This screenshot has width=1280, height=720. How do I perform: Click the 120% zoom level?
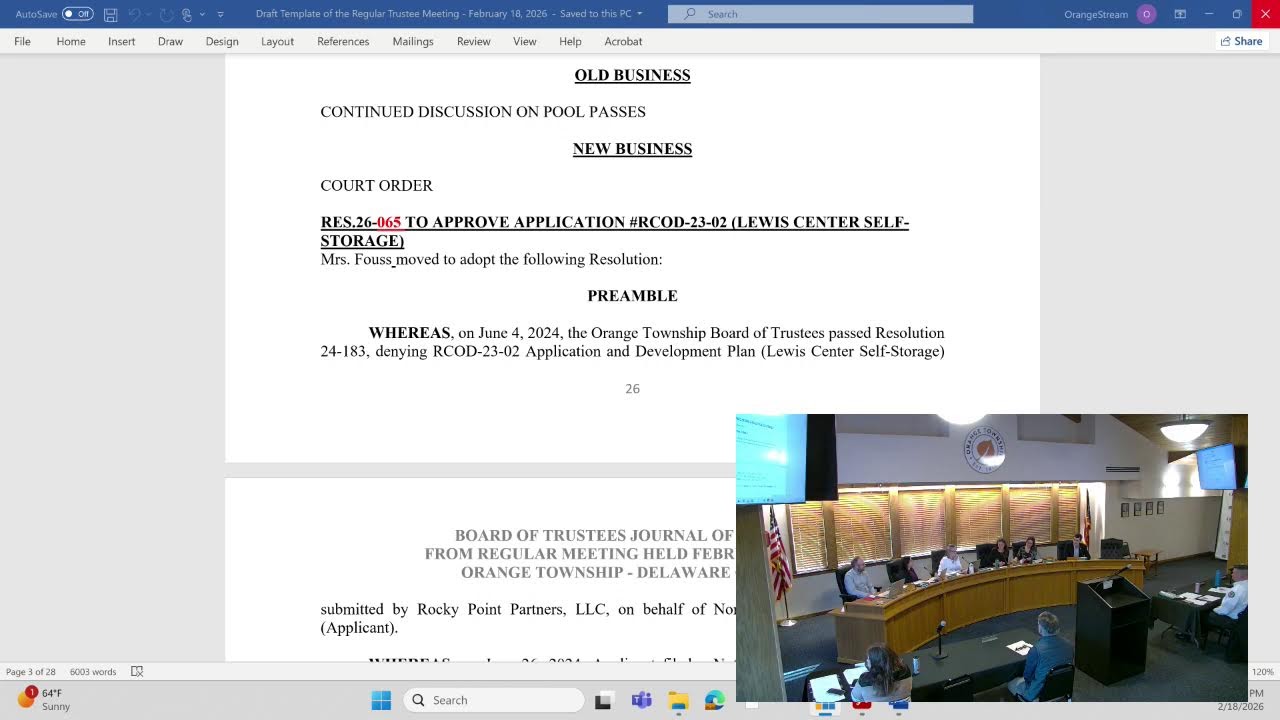(1262, 672)
